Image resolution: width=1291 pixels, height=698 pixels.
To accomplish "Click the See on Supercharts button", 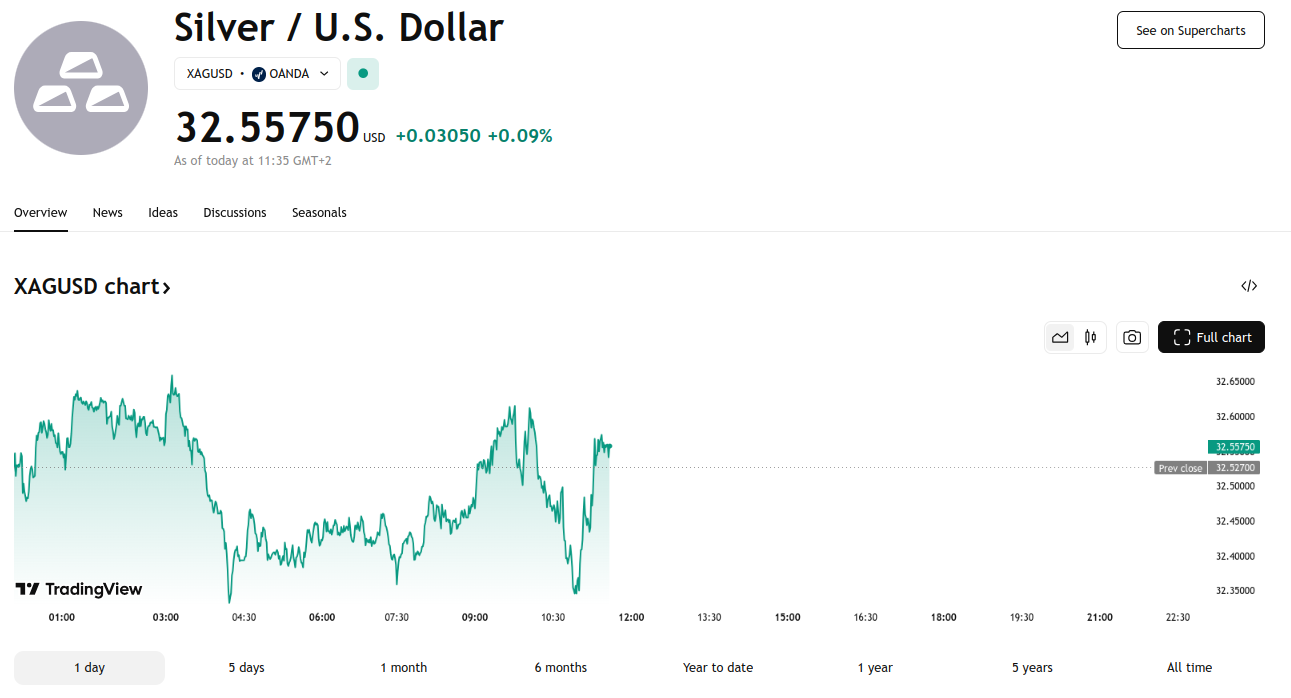I will tap(1190, 31).
